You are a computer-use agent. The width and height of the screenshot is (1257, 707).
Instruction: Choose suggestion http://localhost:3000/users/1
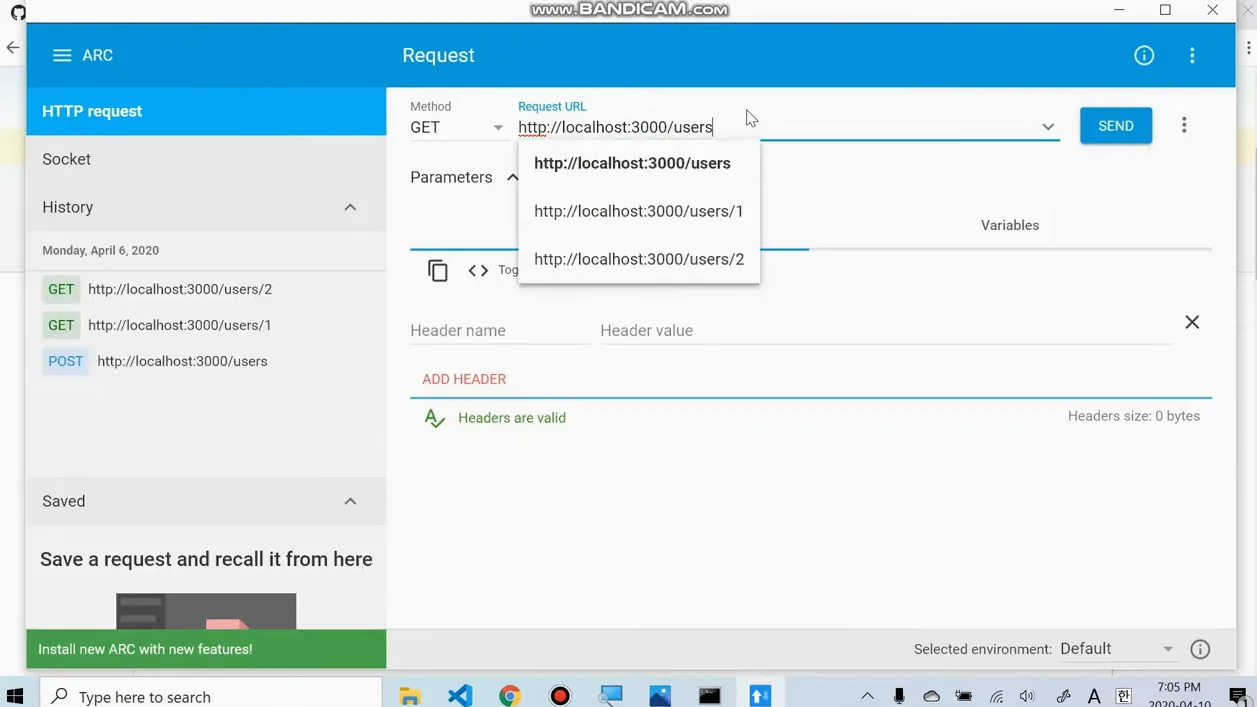pos(639,211)
